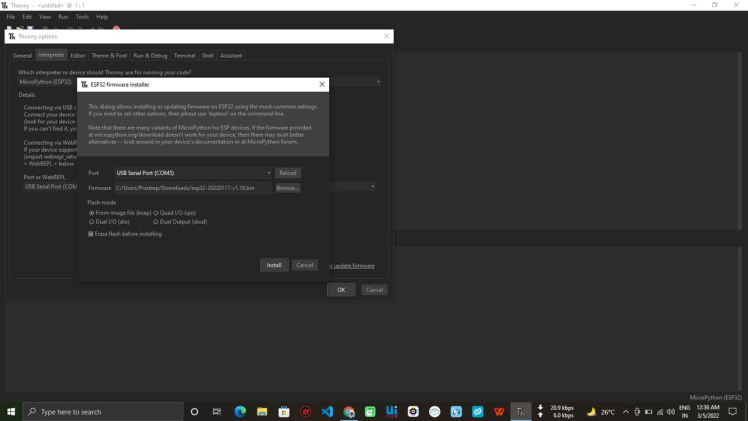Open File Explorer from taskbar
Viewport: 748px width, 421px height.
[x=262, y=411]
